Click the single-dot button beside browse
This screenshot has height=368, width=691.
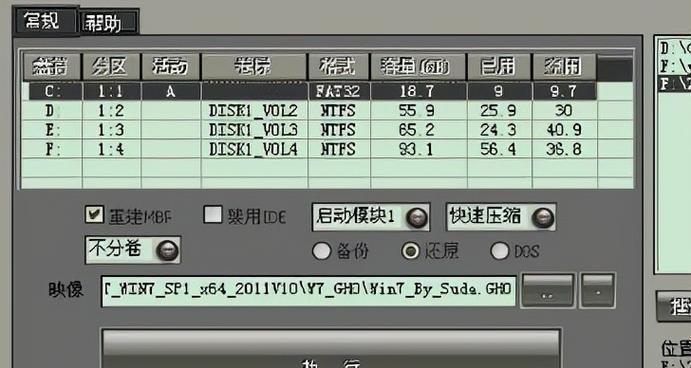[598, 290]
